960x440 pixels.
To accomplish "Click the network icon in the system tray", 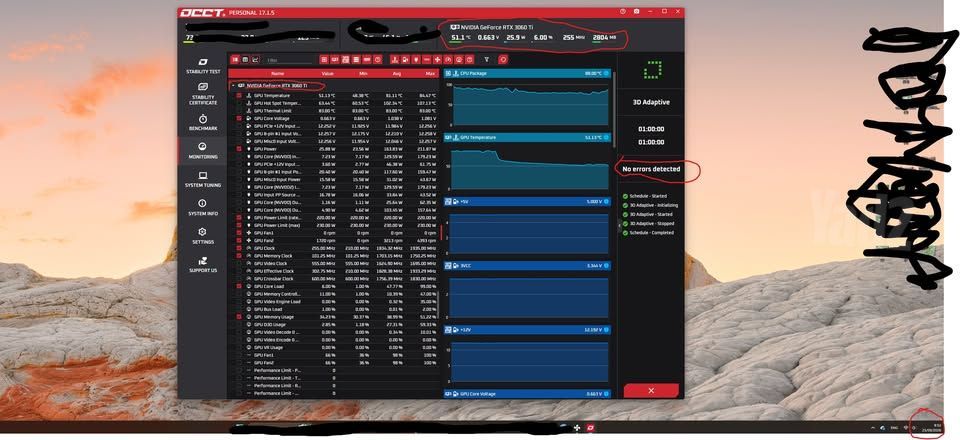I will point(906,427).
